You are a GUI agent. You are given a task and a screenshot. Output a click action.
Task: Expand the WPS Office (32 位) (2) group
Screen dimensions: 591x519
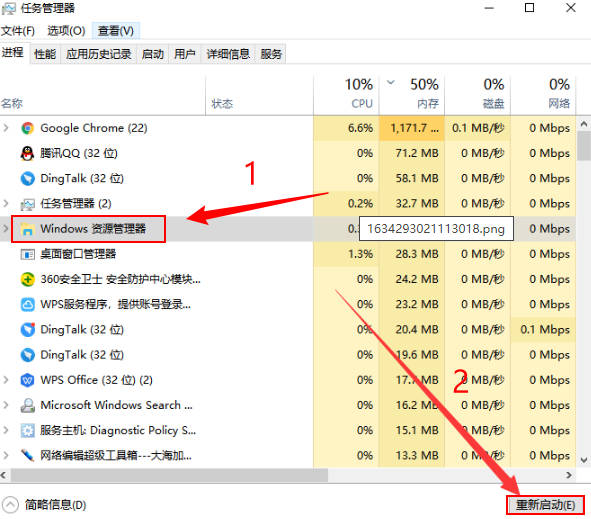click(x=6, y=380)
